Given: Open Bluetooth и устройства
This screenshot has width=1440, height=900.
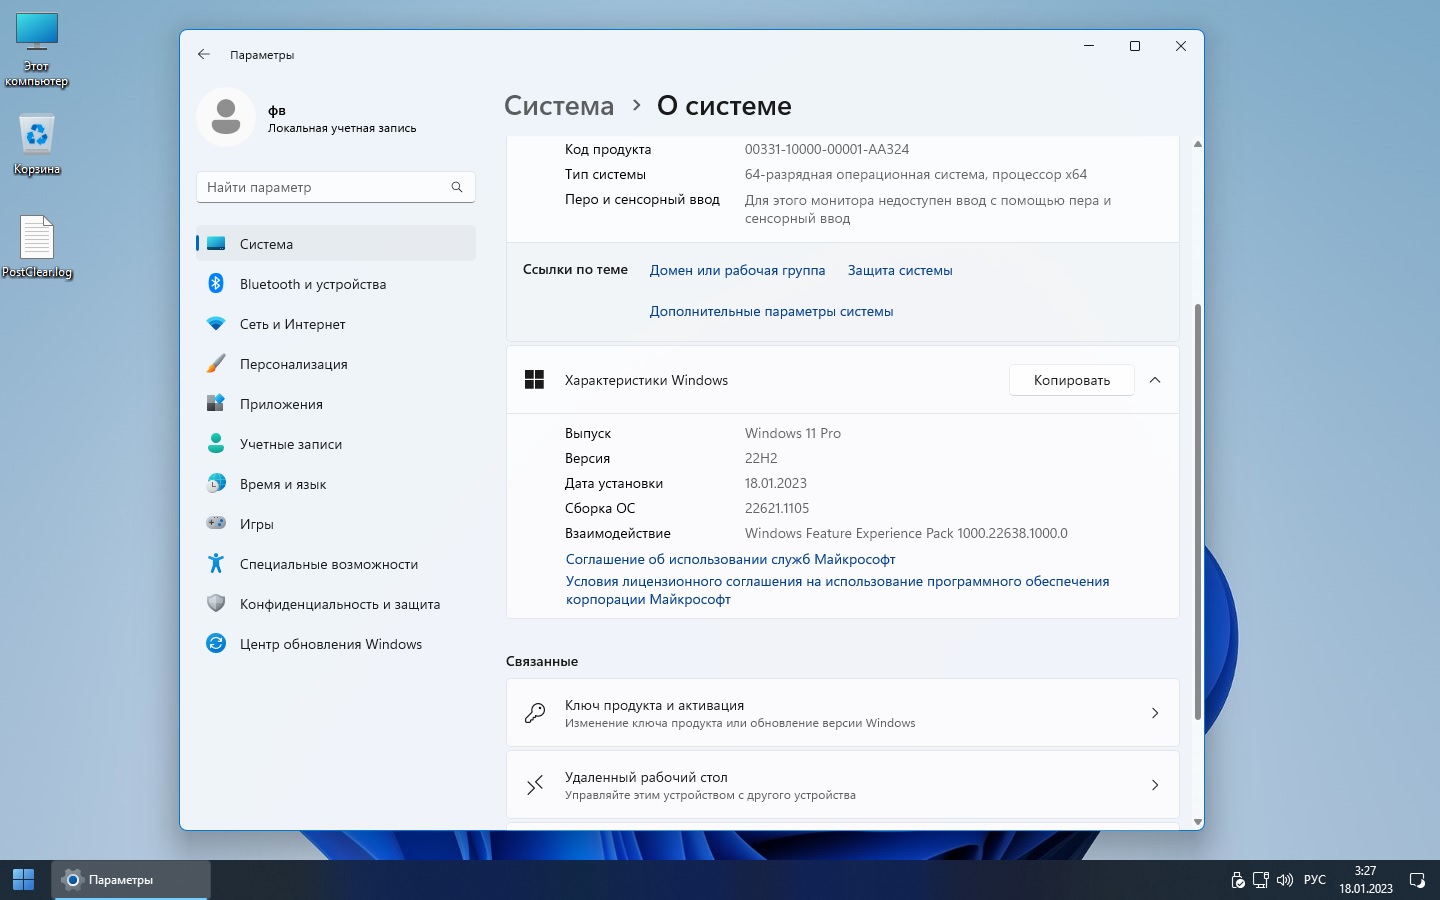Looking at the screenshot, I should 336,284.
